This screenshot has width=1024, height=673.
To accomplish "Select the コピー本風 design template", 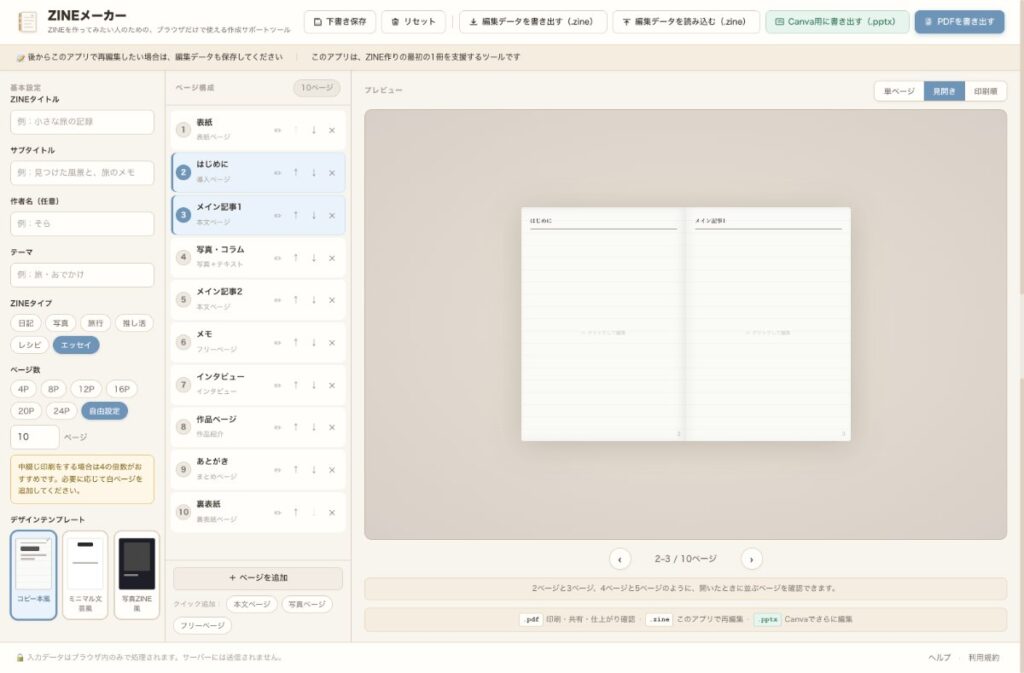I will (x=33, y=575).
